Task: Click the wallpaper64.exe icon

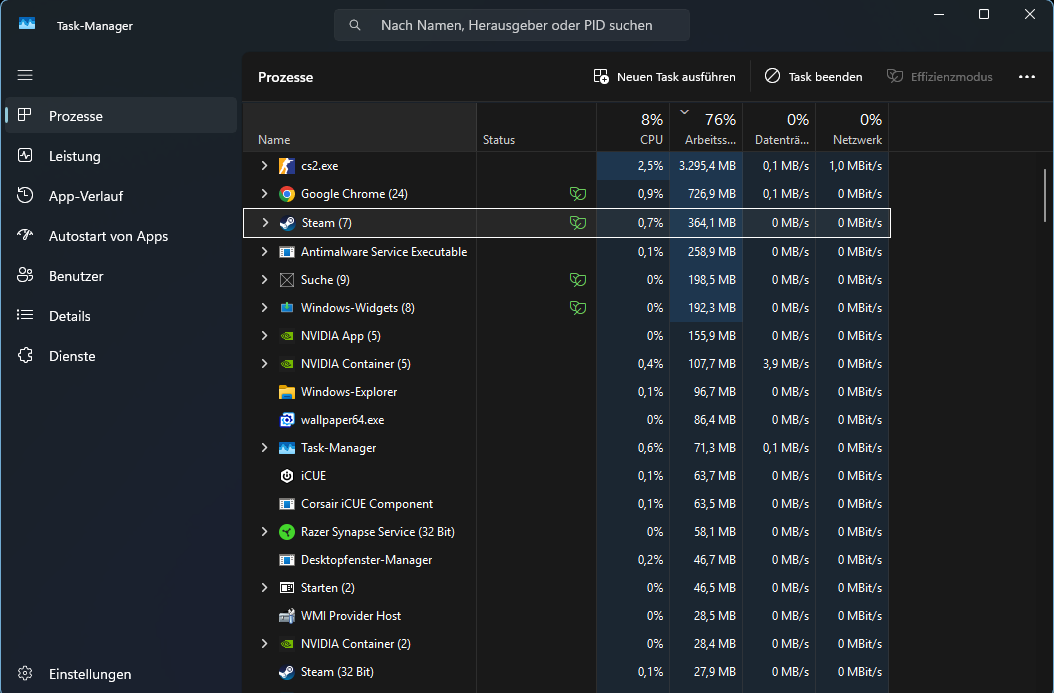Action: pyautogui.click(x=287, y=420)
